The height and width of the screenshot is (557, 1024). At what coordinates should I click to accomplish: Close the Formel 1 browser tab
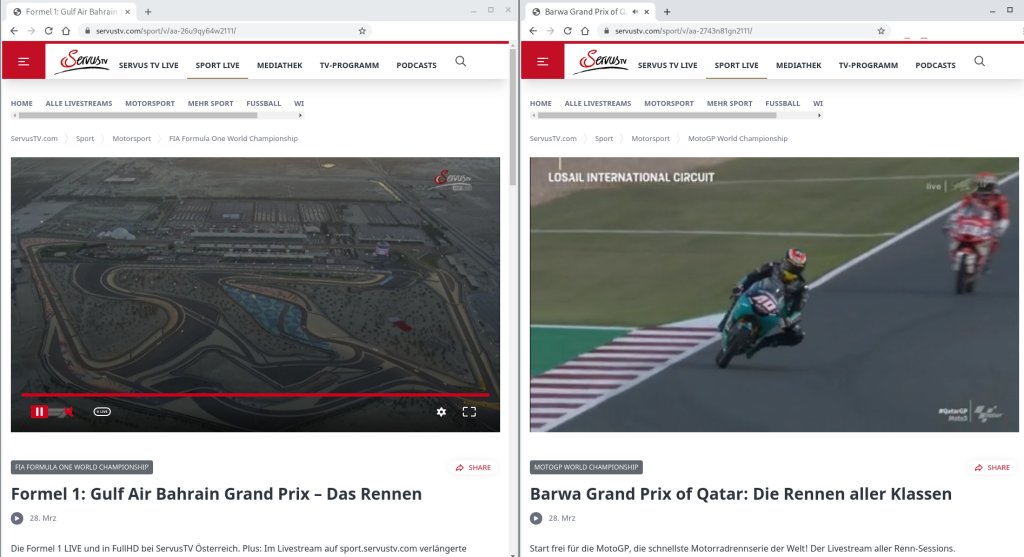(128, 12)
